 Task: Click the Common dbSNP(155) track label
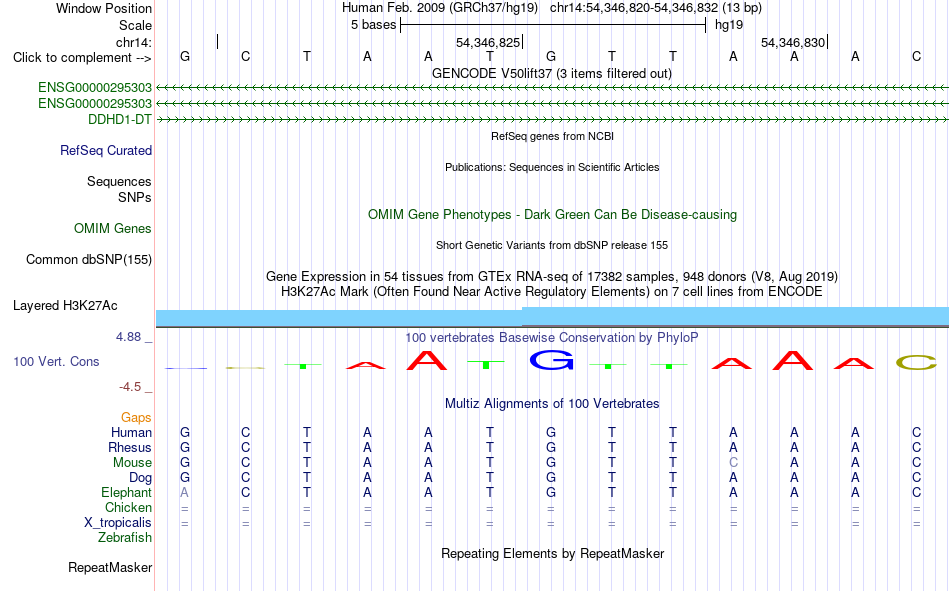pos(89,259)
